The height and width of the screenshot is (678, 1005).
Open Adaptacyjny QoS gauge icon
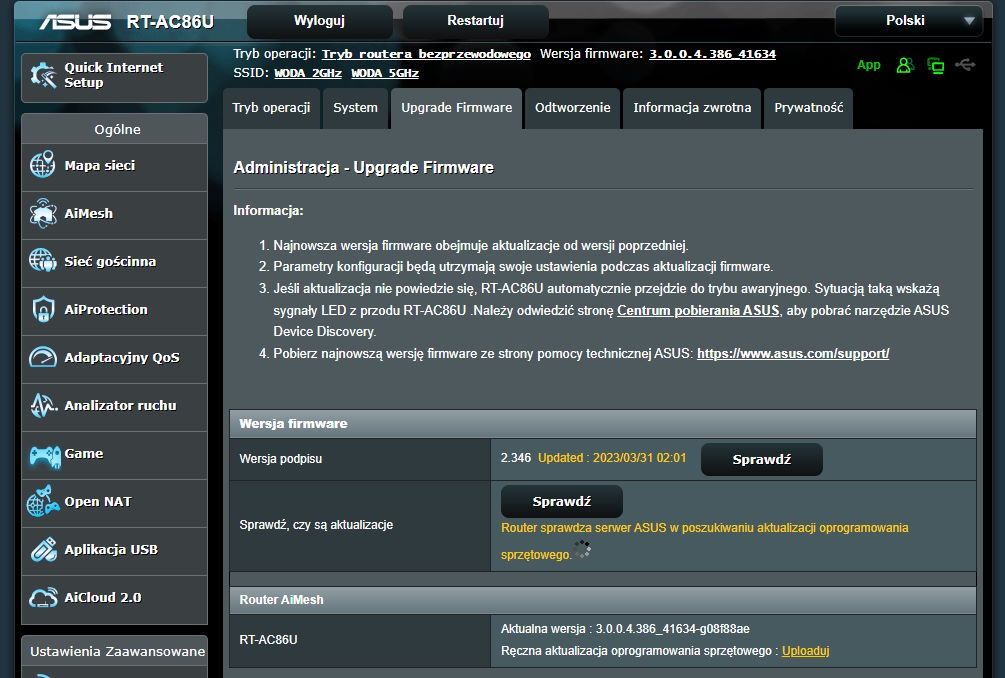coord(43,357)
